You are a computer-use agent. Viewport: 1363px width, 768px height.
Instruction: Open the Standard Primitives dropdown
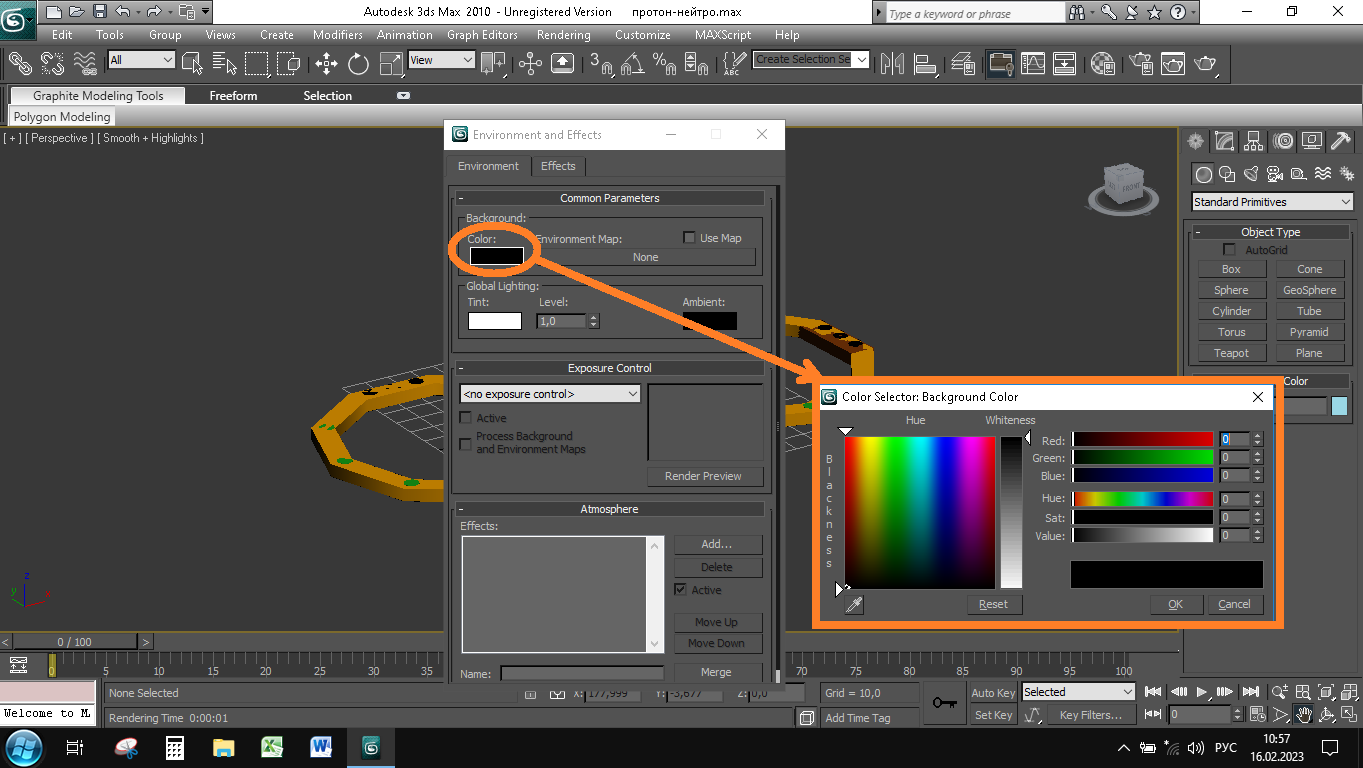click(1272, 202)
